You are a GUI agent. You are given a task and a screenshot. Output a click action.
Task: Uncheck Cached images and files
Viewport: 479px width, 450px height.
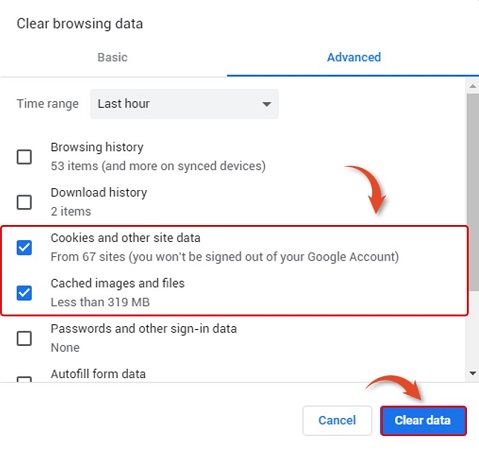24,293
